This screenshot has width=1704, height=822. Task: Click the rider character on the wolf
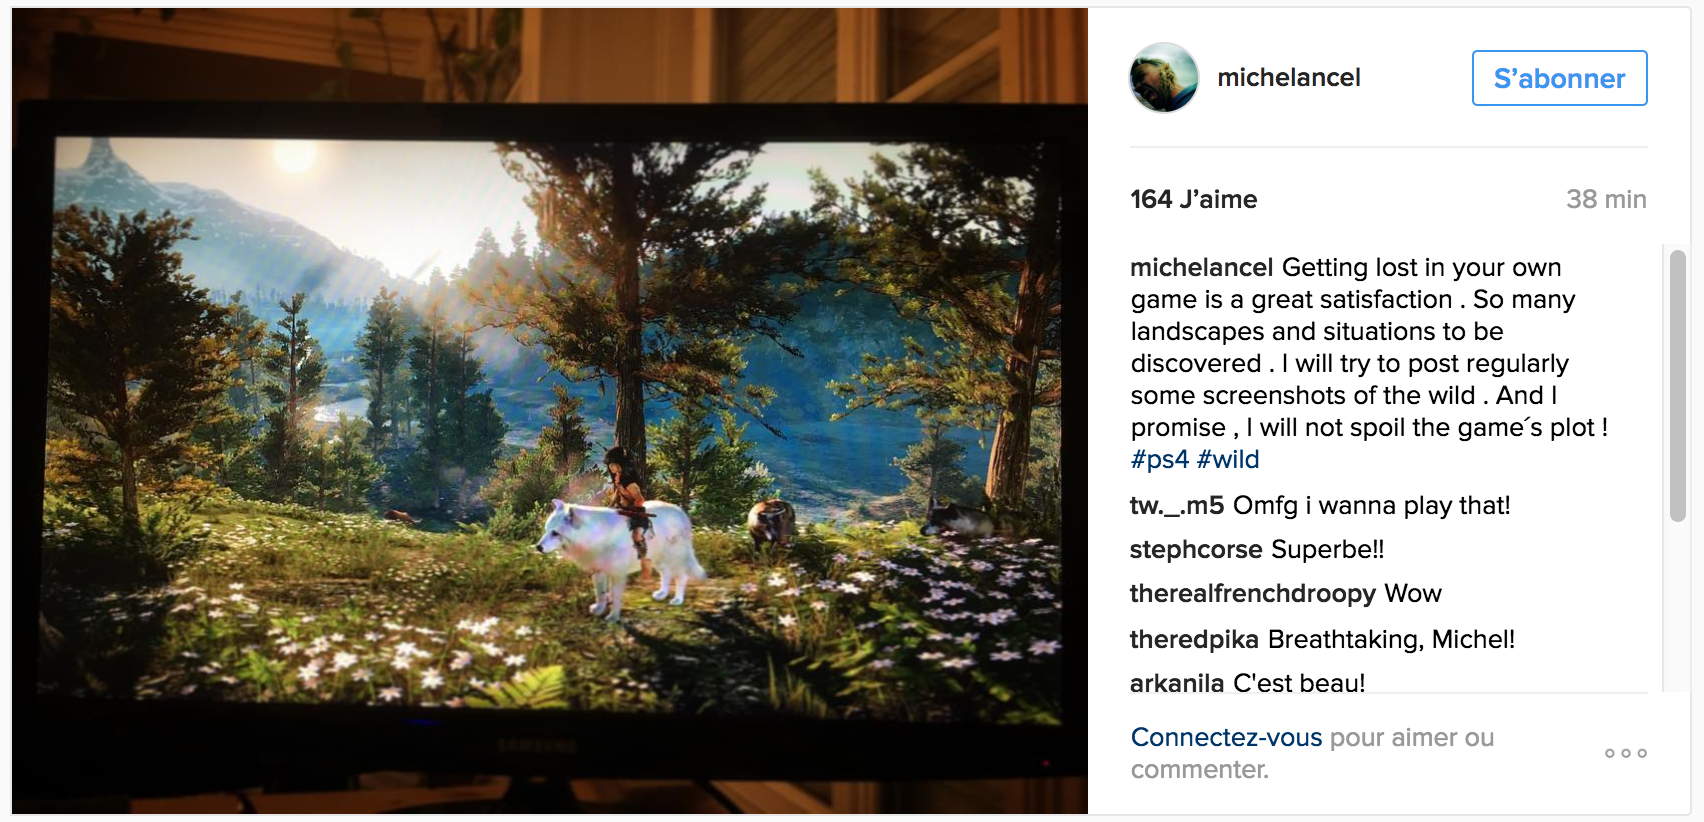(627, 490)
